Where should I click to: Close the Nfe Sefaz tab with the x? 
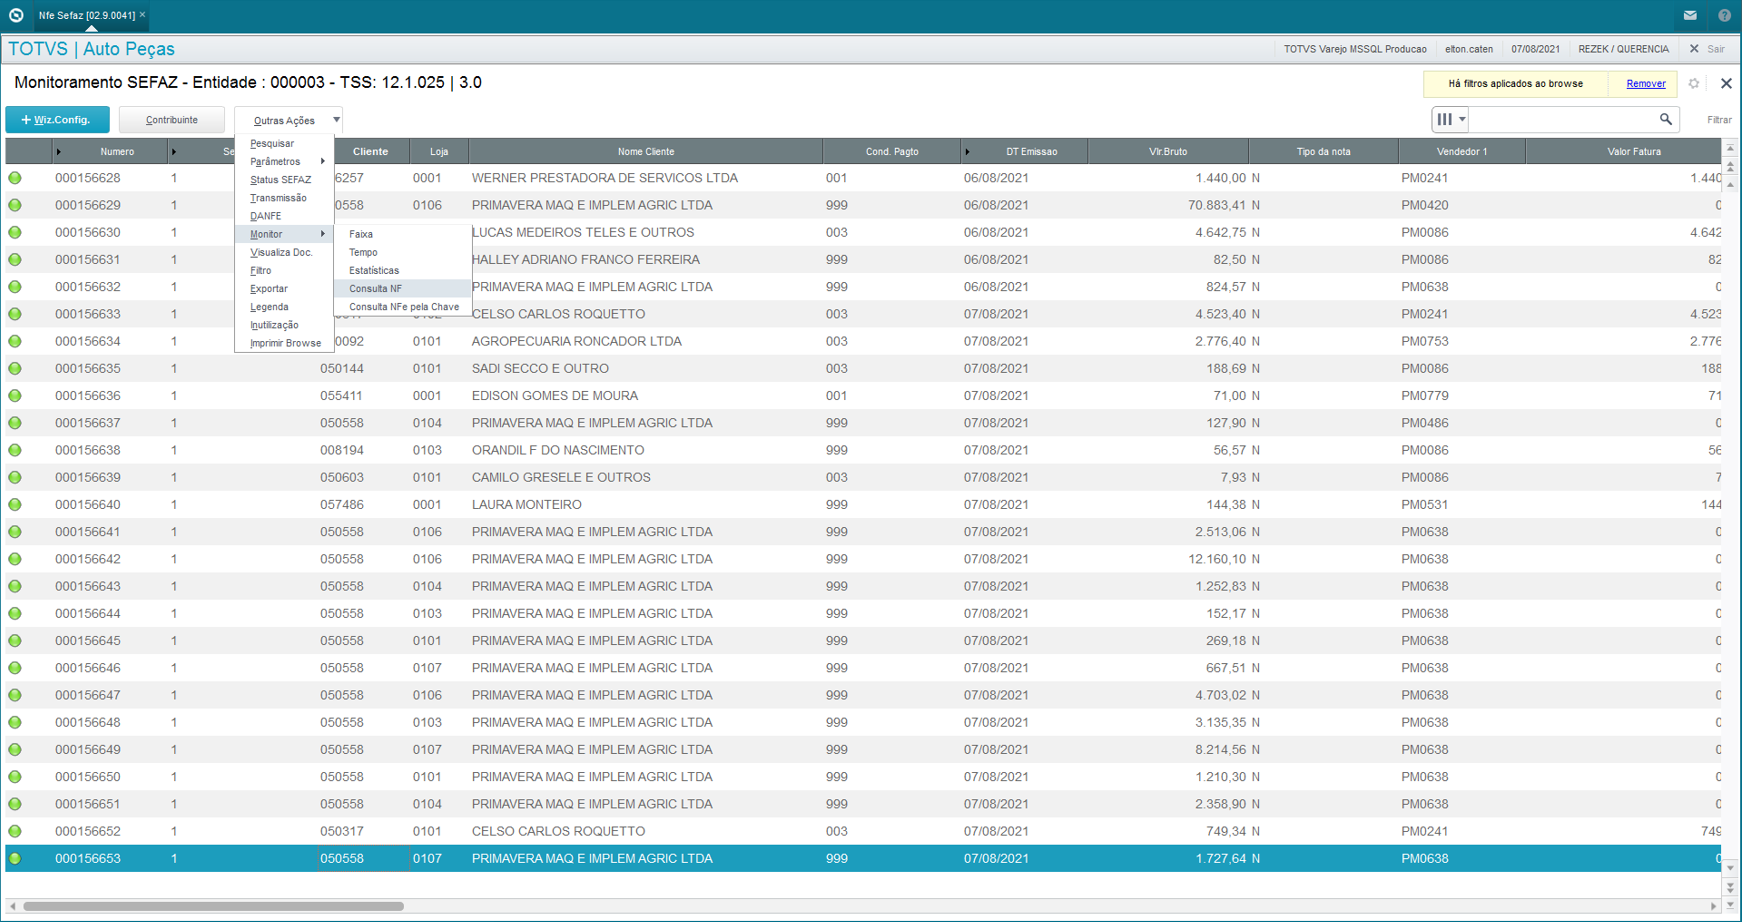tap(143, 15)
